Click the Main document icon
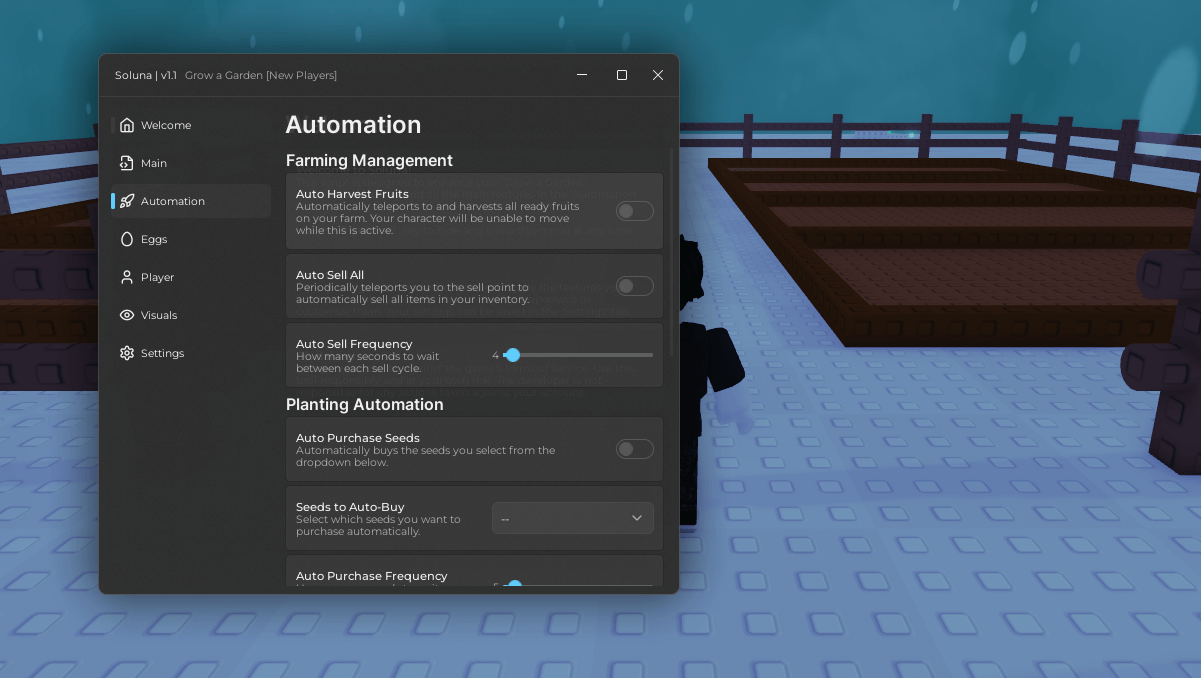1201x678 pixels. pyautogui.click(x=127, y=163)
